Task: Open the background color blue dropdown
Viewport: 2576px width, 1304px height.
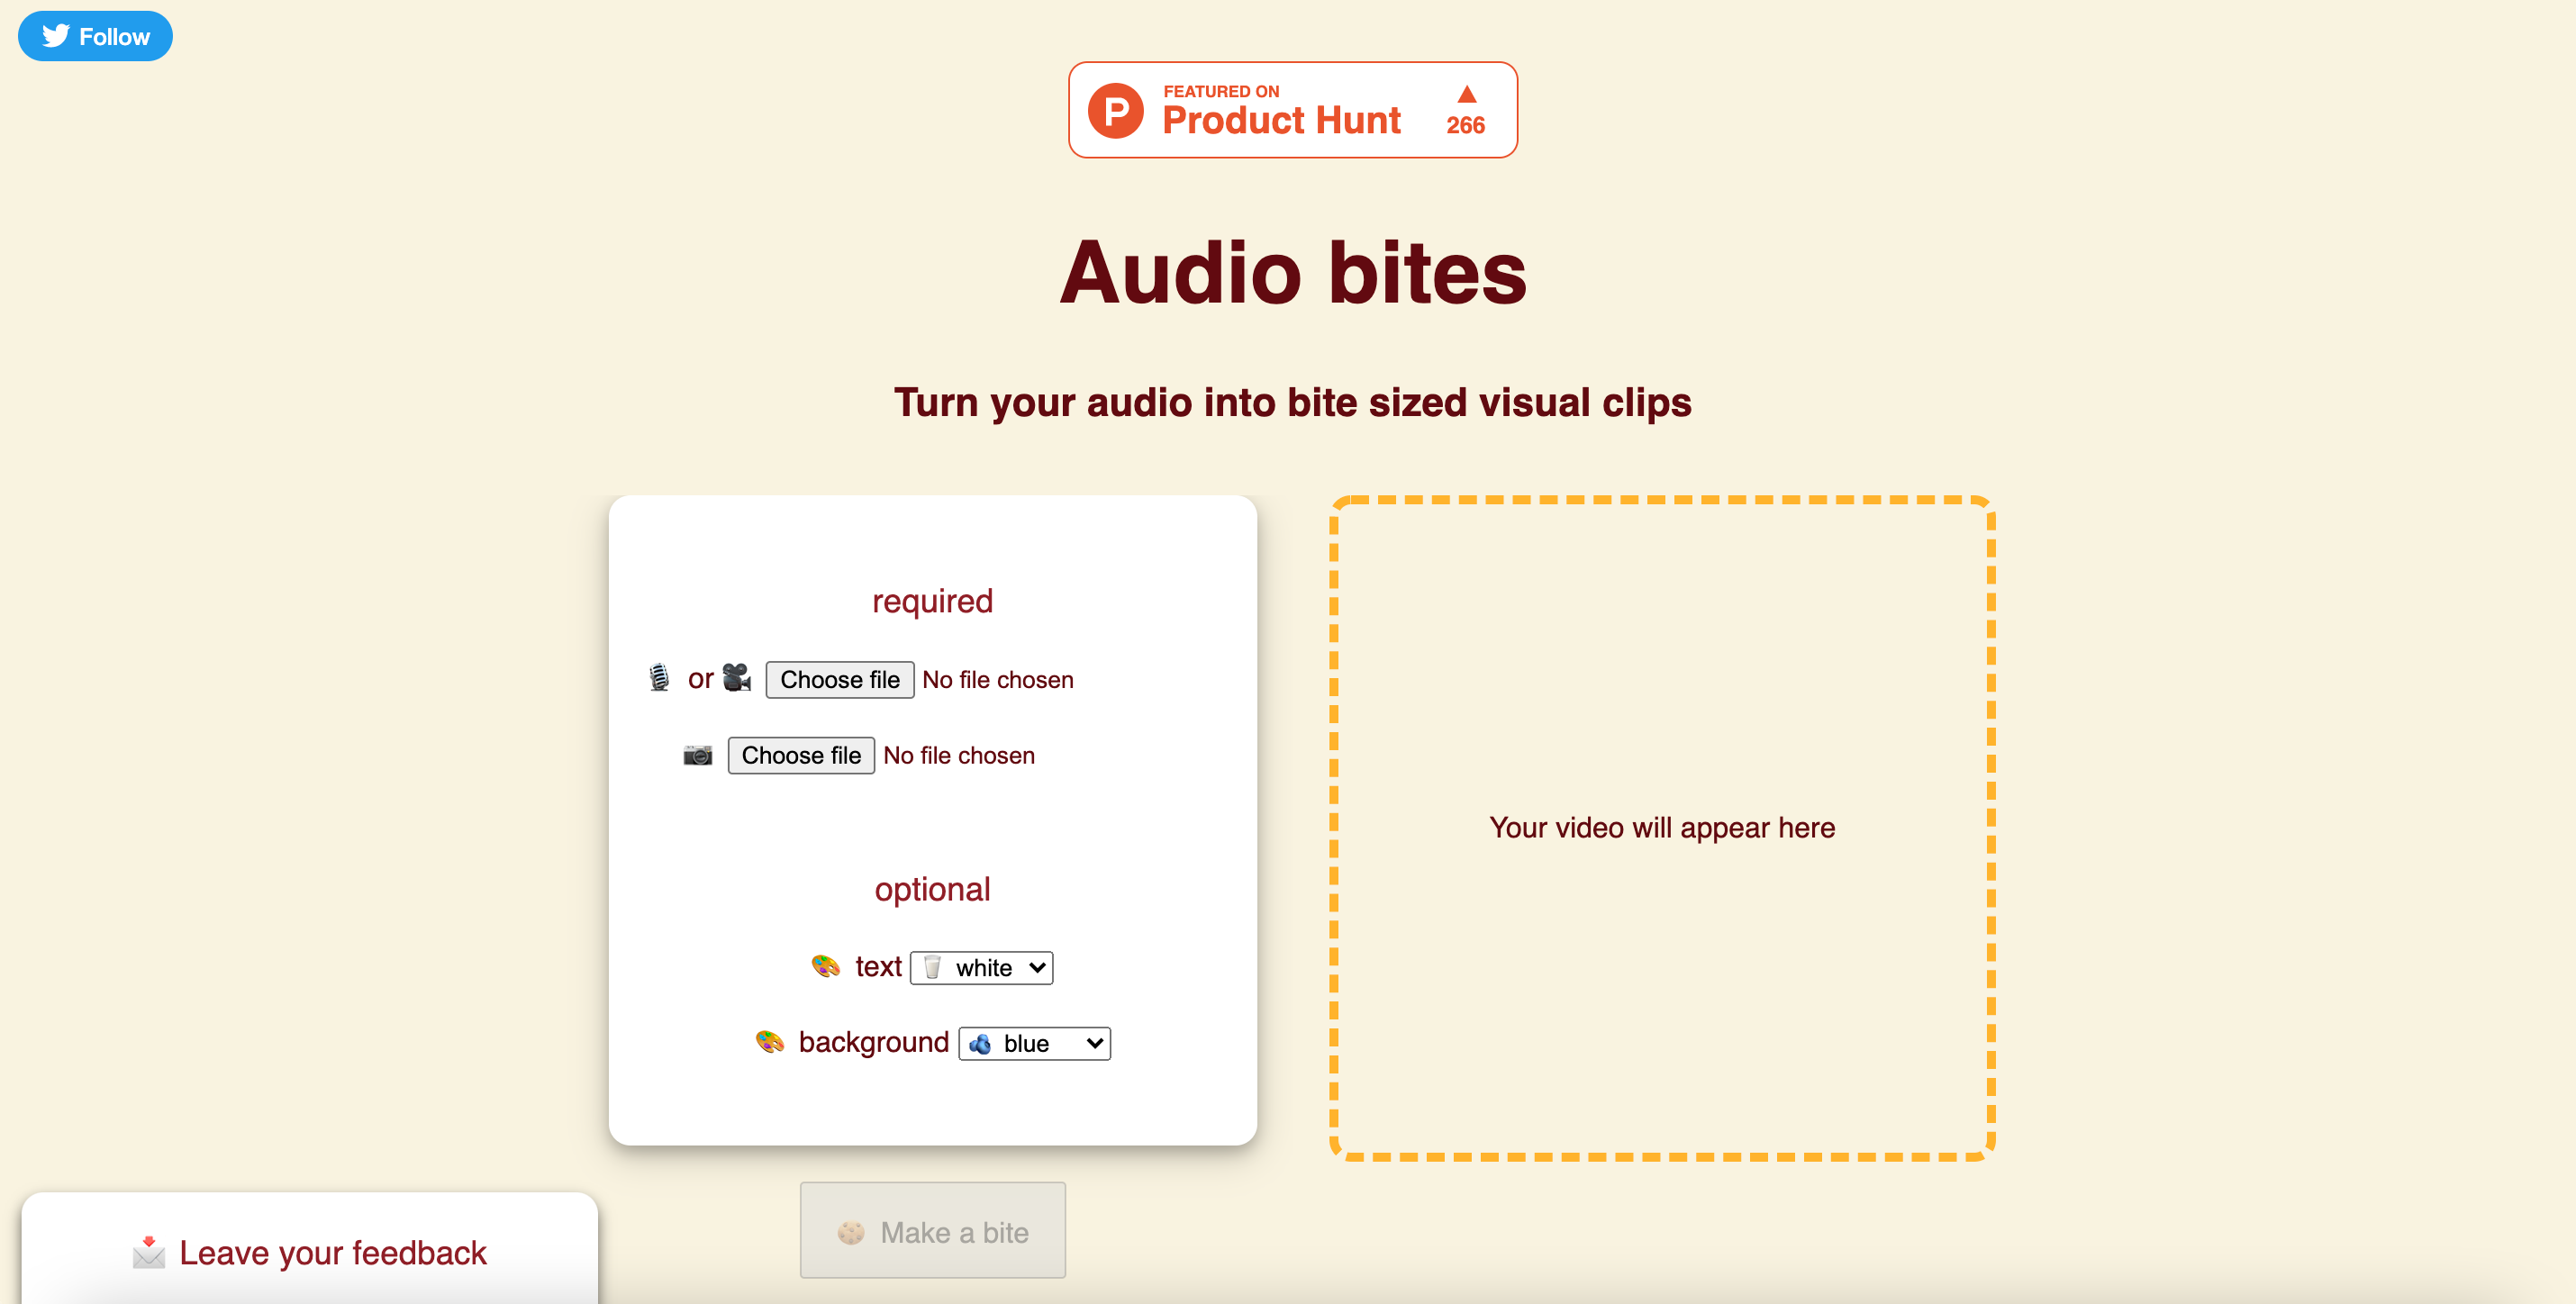Action: click(1034, 1043)
